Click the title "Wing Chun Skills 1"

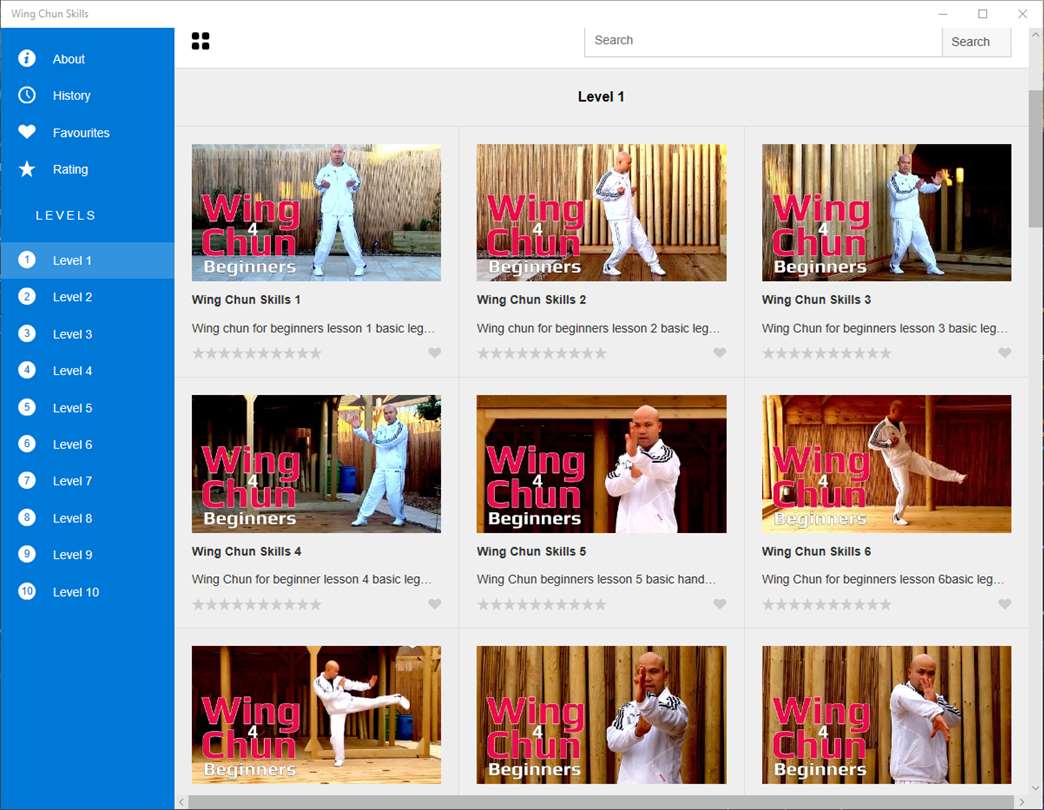click(x=246, y=300)
